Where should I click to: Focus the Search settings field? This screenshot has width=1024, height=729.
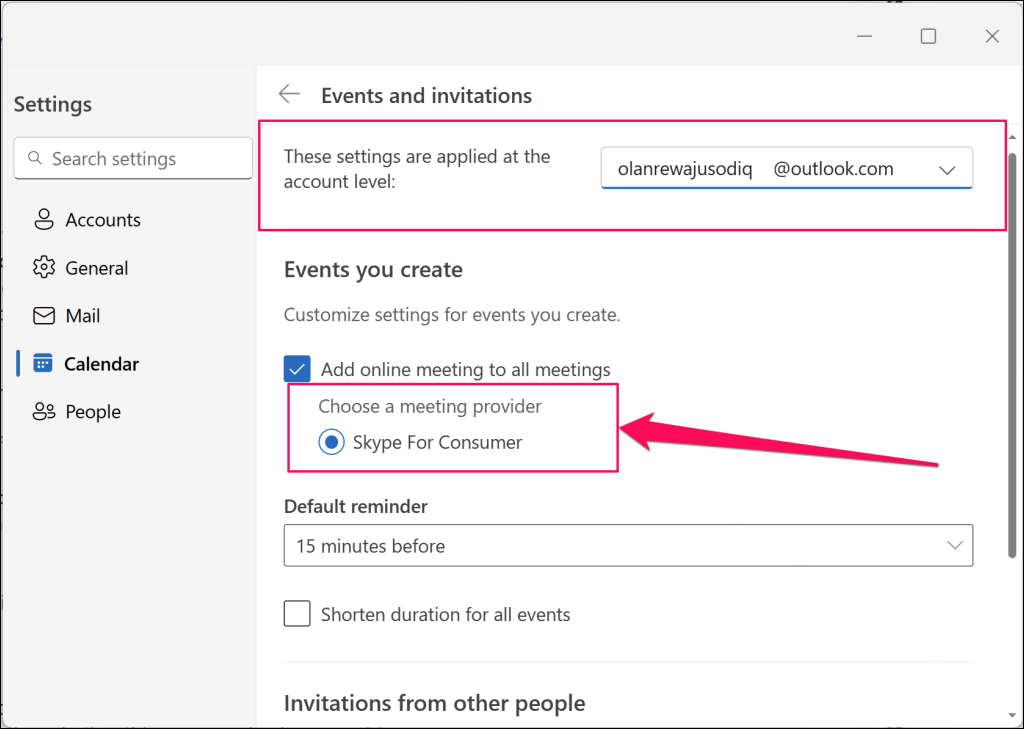(145, 158)
